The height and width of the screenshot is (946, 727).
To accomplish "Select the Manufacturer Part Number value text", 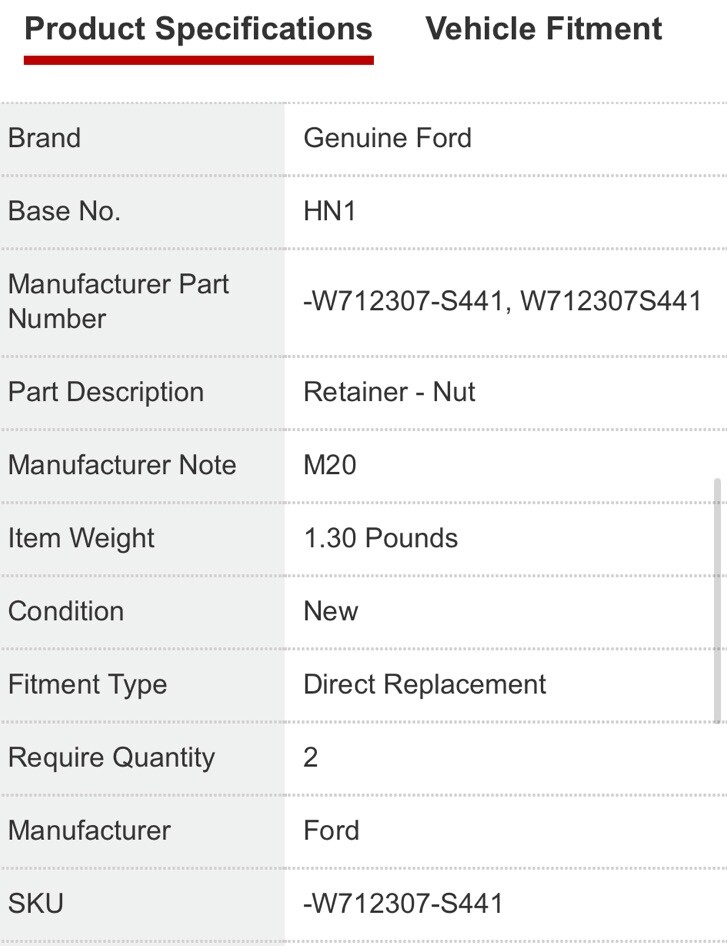I will tap(502, 301).
